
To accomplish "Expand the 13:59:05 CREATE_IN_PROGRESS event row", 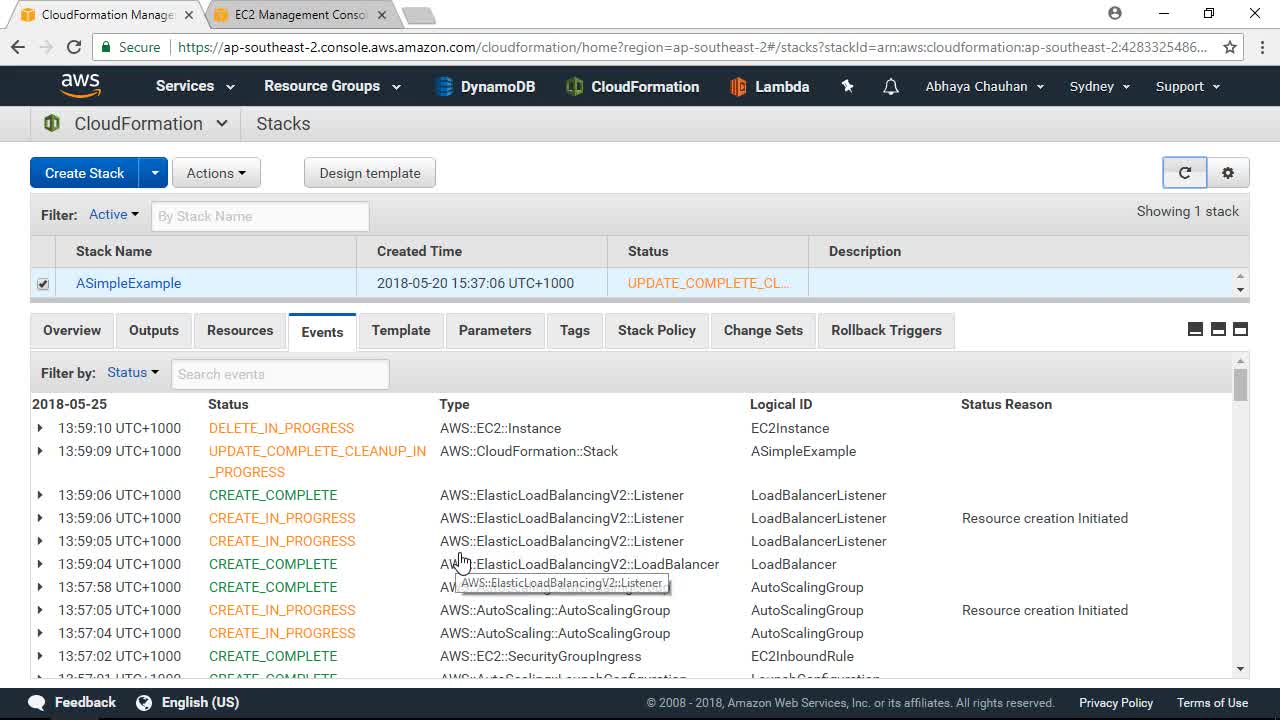I will tap(40, 541).
